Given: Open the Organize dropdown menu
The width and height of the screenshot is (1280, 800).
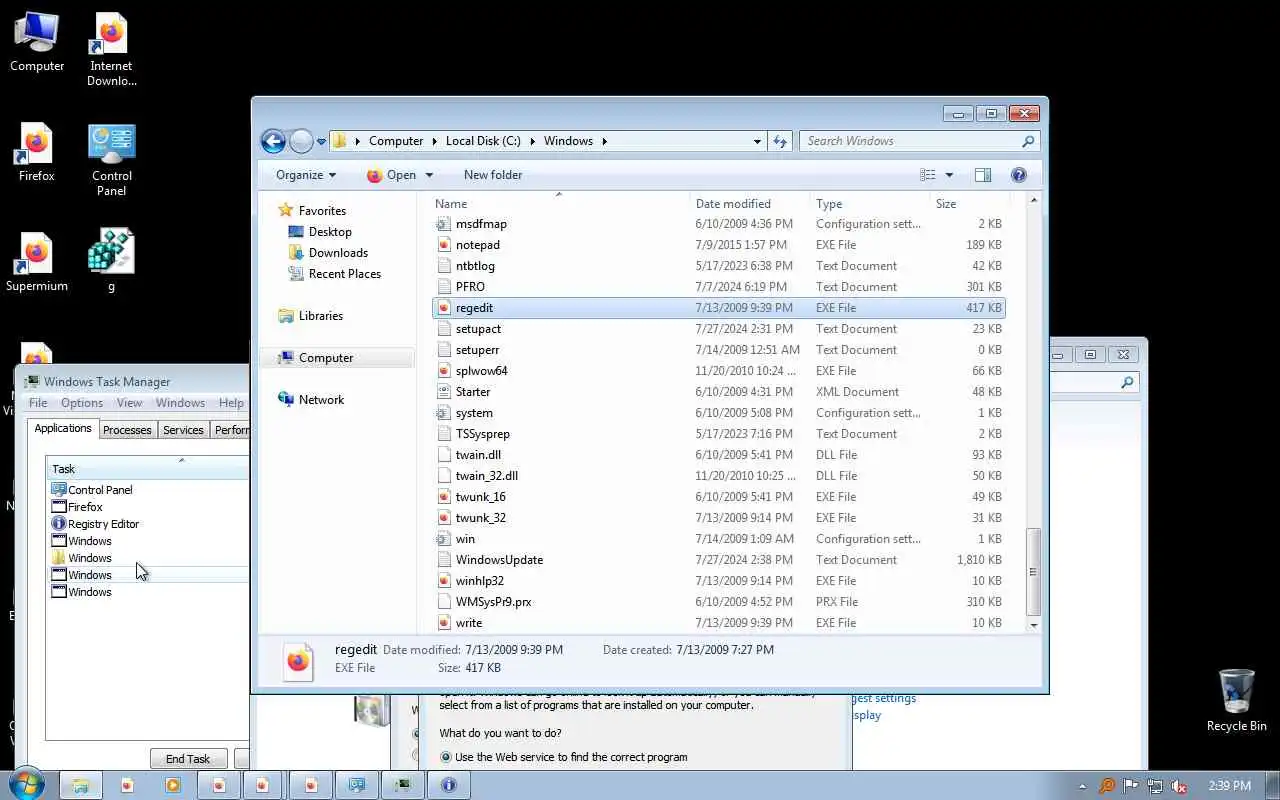Looking at the screenshot, I should (306, 175).
